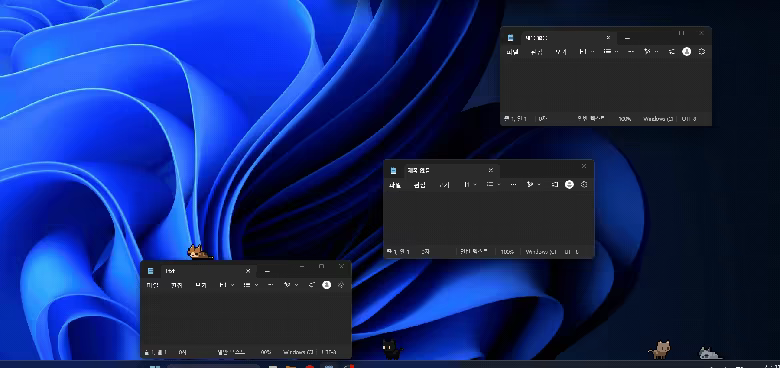
Task: Open 보기 (View) menu in middle Notepad window
Action: [x=444, y=185]
